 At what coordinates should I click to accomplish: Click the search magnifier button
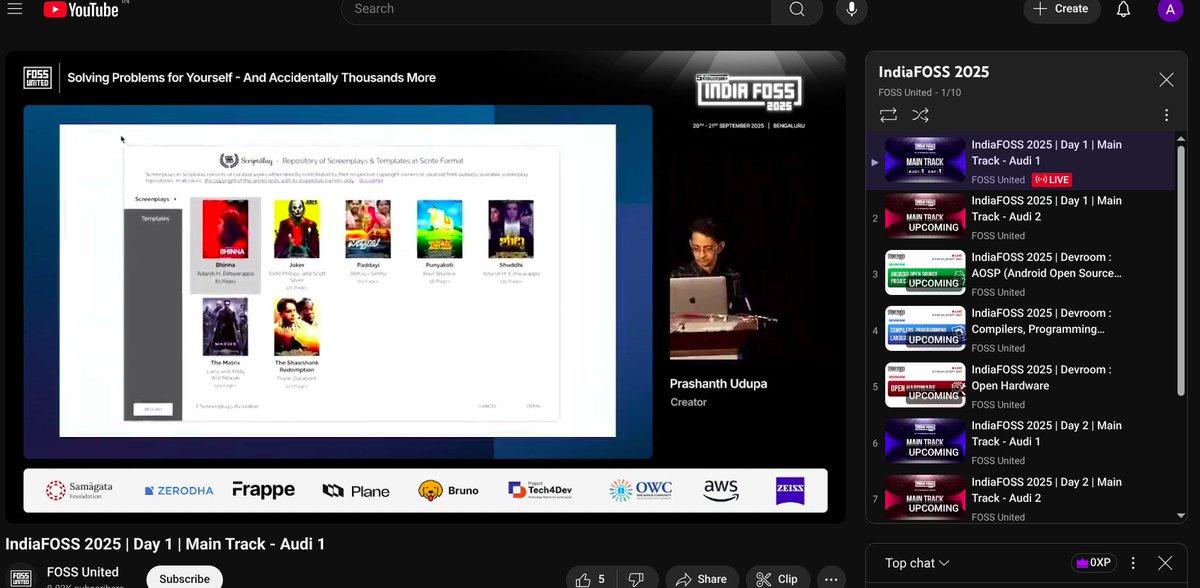(x=797, y=10)
